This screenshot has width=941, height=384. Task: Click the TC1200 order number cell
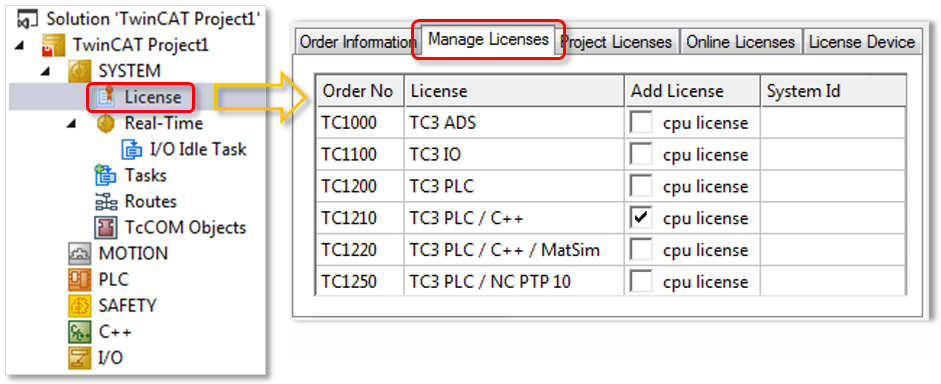point(360,187)
